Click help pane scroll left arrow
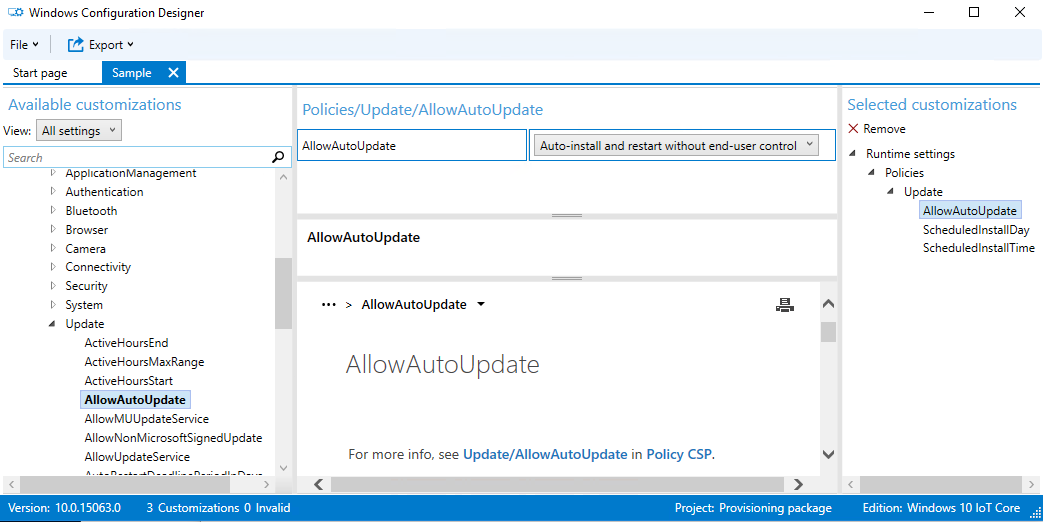This screenshot has width=1043, height=522. click(x=319, y=484)
